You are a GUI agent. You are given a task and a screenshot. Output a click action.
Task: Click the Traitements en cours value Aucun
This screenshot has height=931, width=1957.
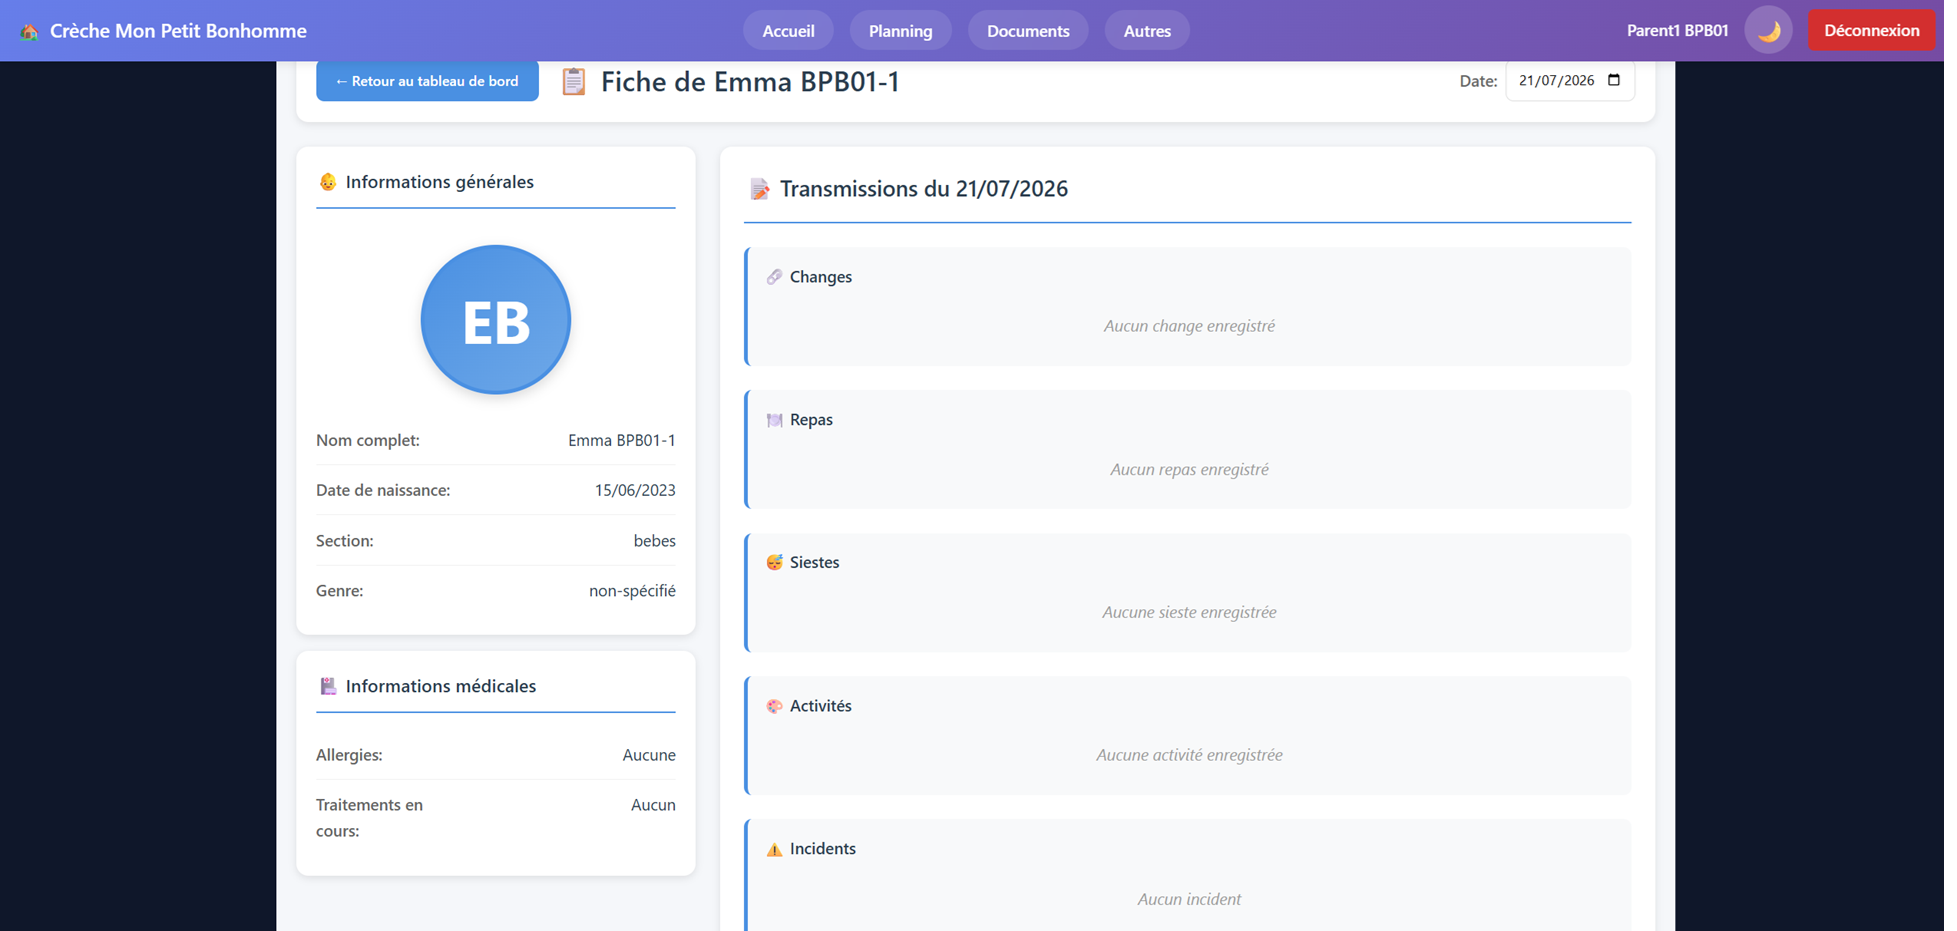pos(653,805)
